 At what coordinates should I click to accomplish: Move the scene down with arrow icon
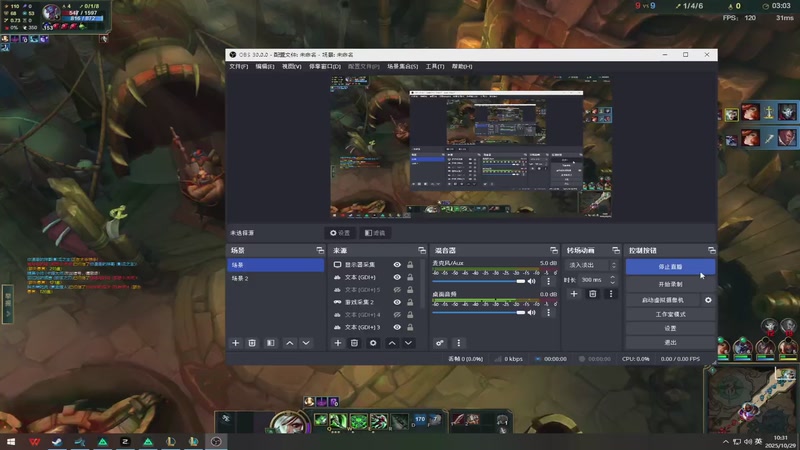(306, 343)
